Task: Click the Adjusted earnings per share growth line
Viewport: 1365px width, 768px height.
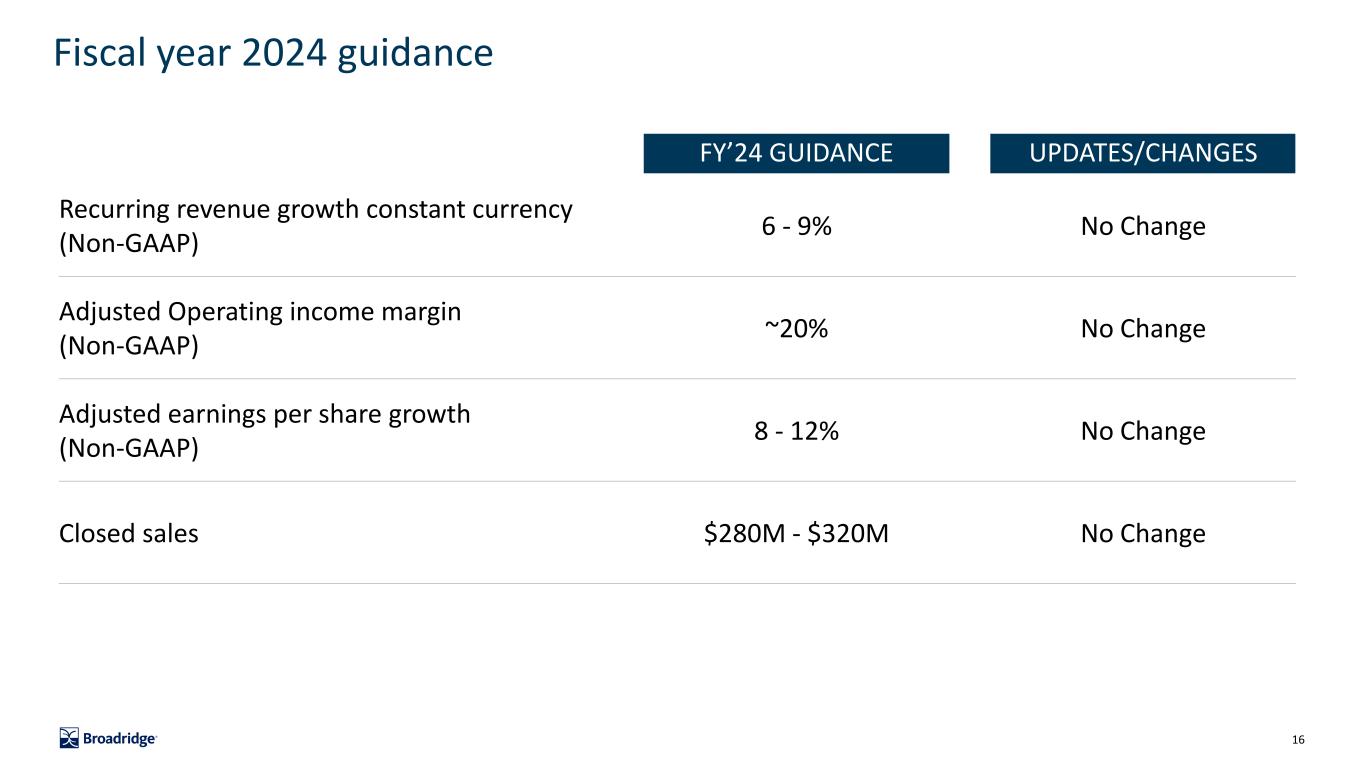Action: [264, 414]
